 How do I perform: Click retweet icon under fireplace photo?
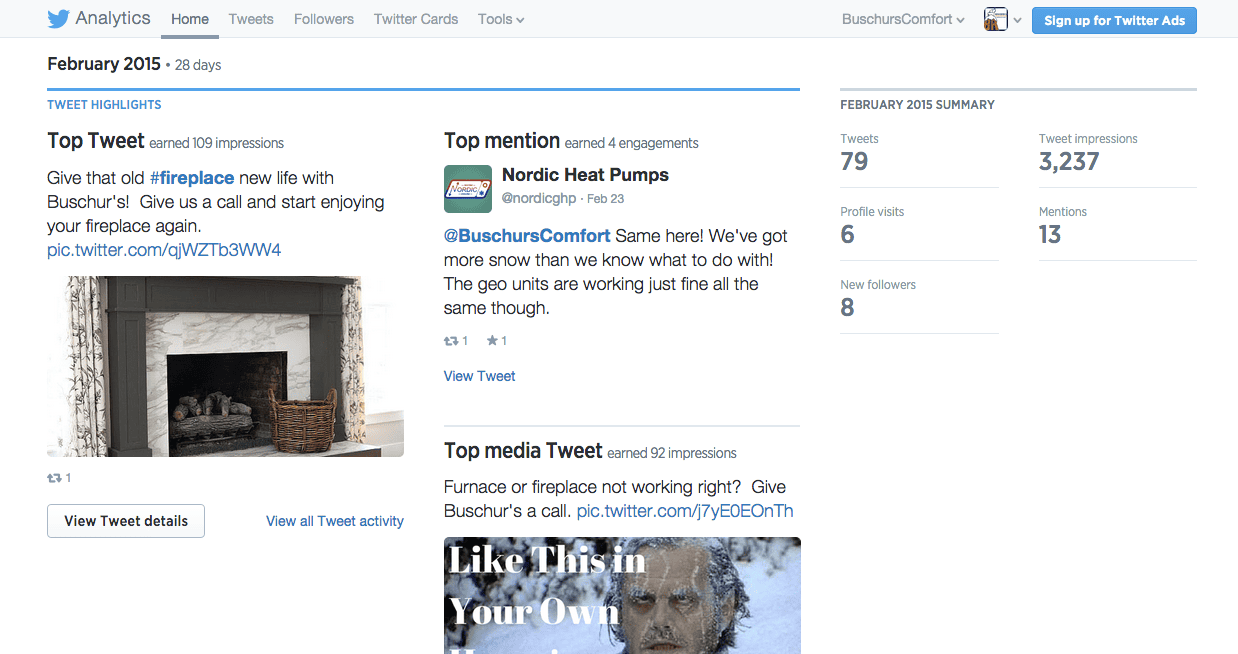click(x=55, y=478)
